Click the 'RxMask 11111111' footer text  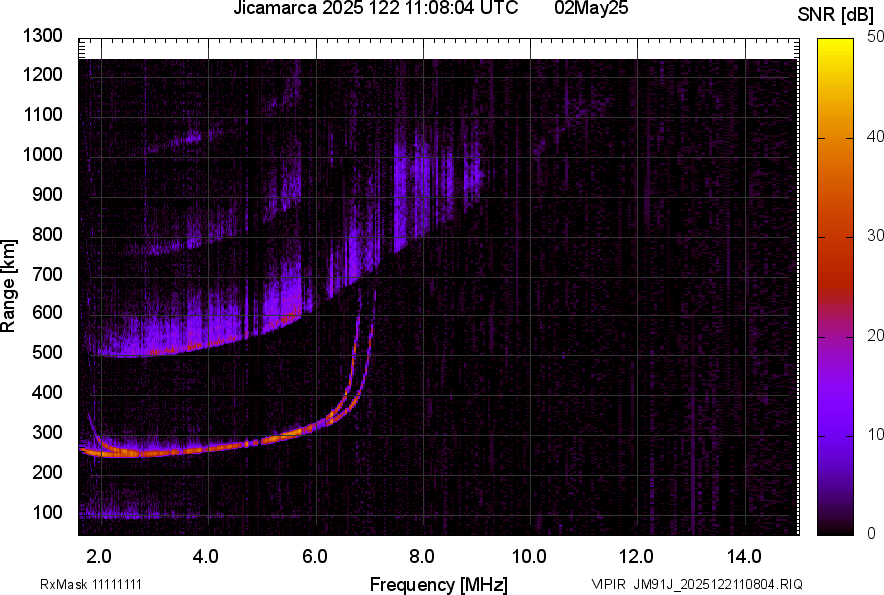click(x=91, y=584)
